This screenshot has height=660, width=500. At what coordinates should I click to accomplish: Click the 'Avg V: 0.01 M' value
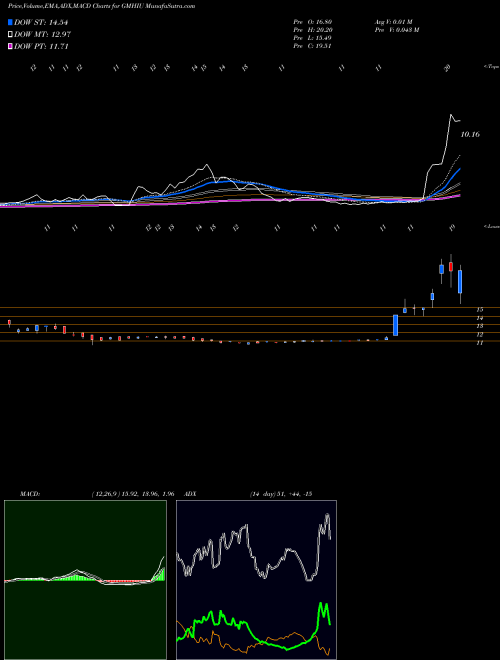pyautogui.click(x=394, y=22)
